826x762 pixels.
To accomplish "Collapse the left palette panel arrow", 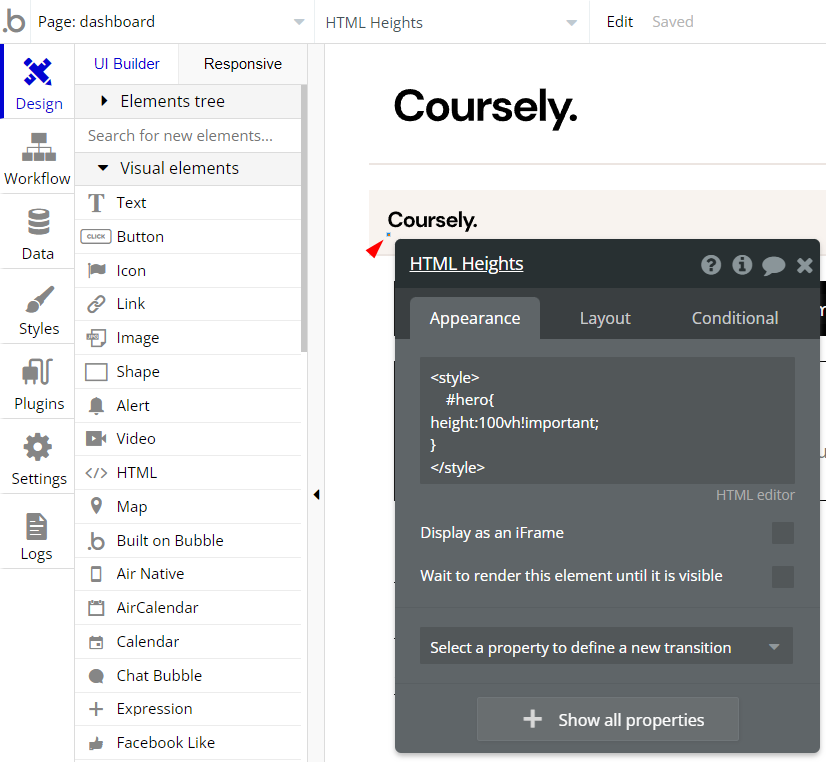I will 316,494.
